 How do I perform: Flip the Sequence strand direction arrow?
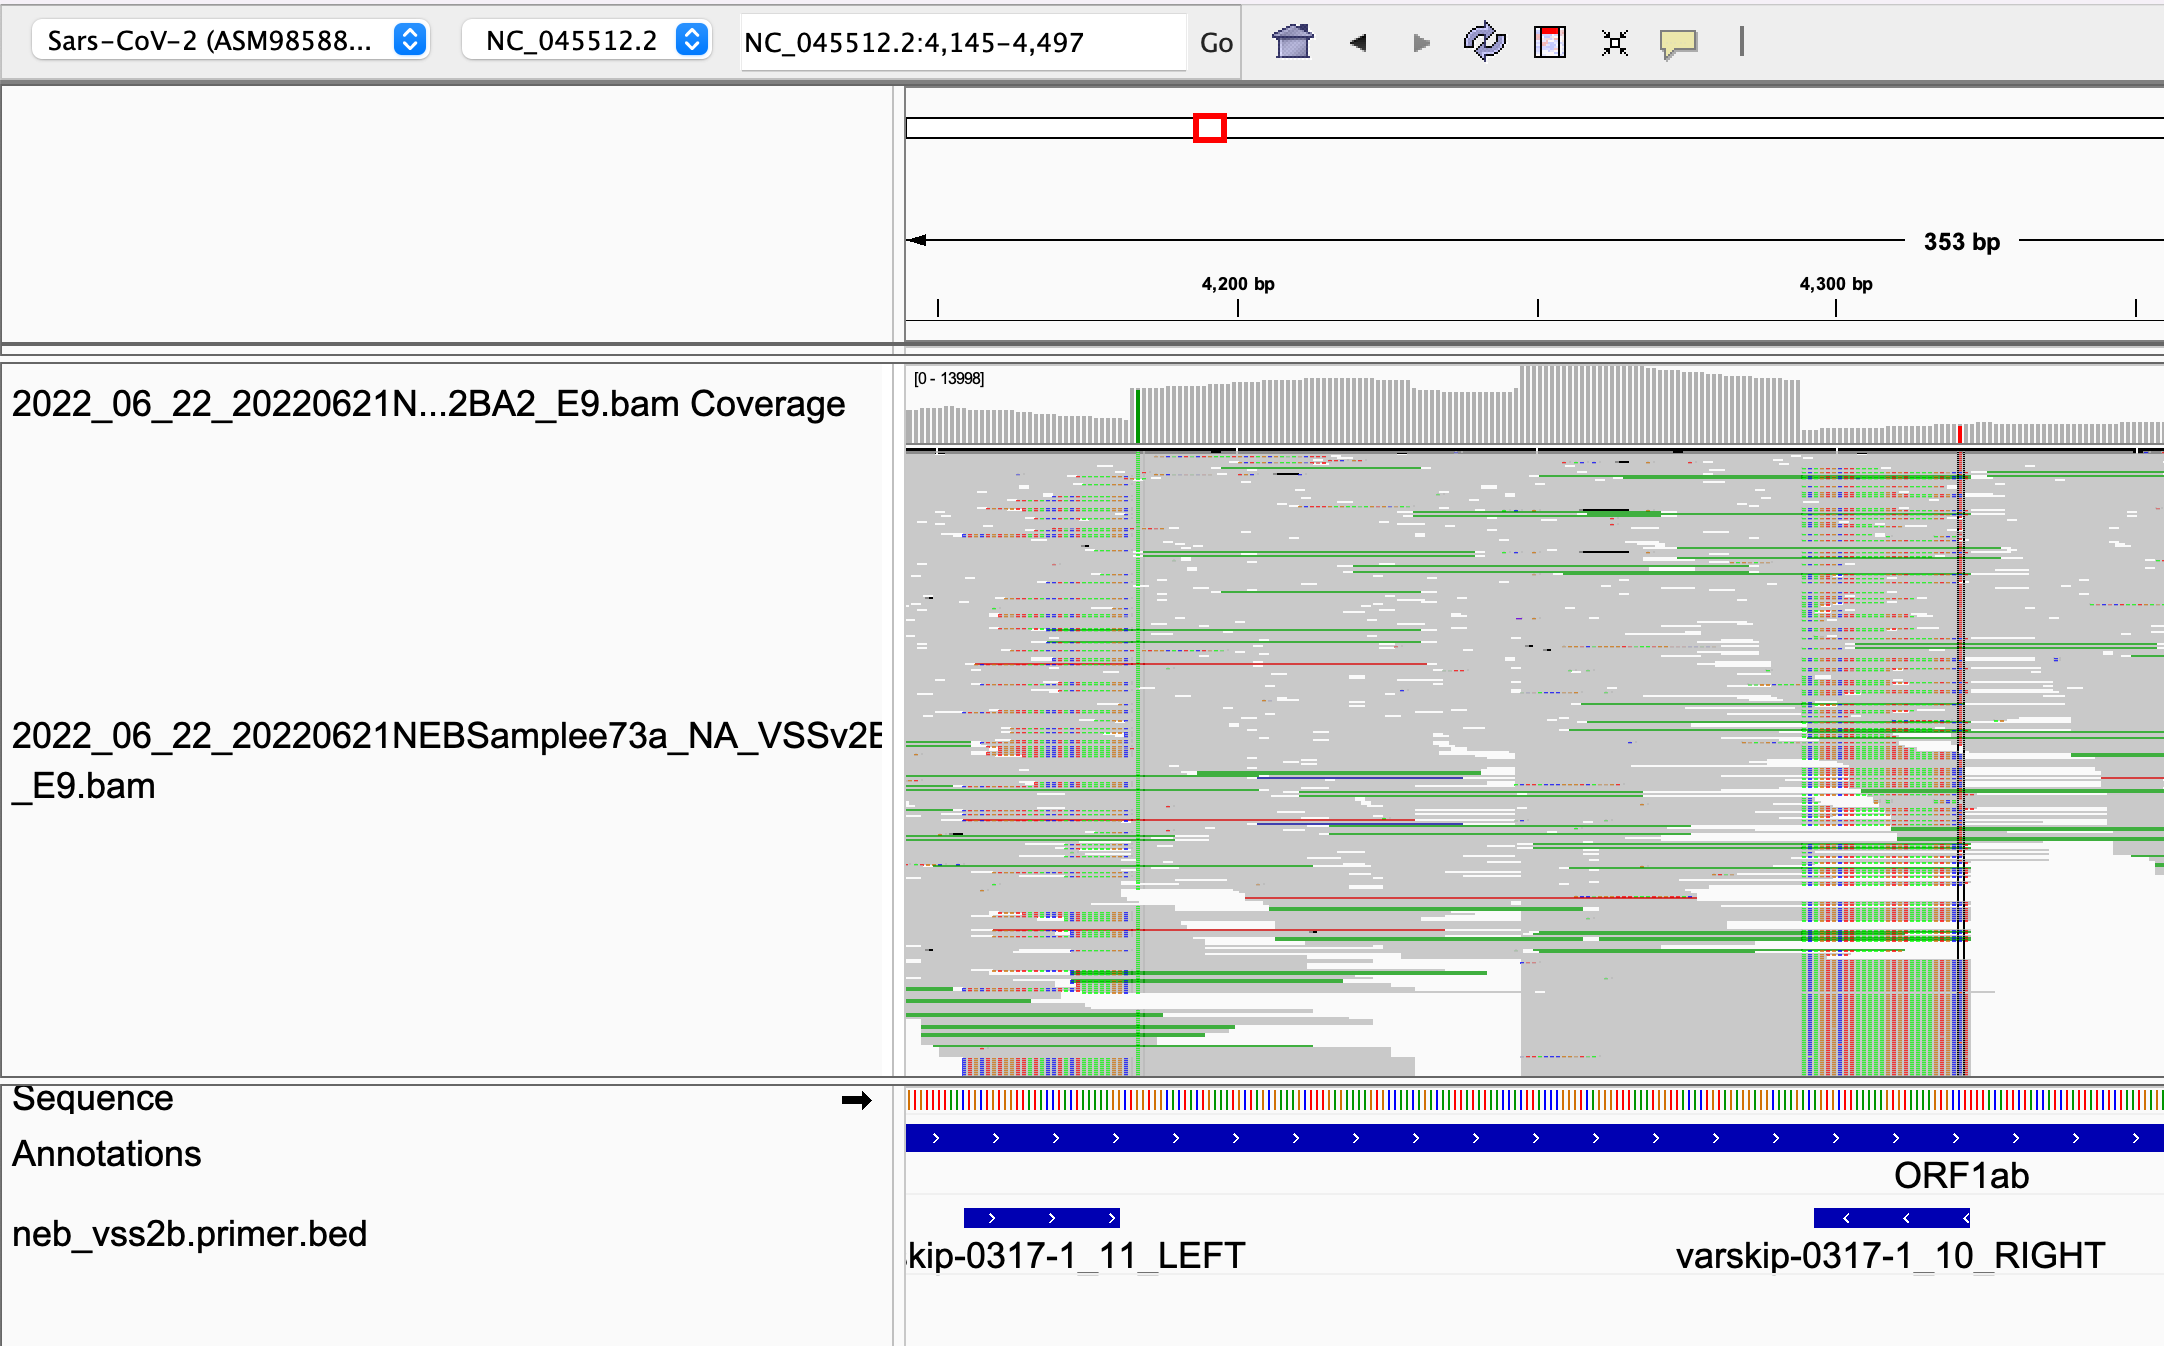(856, 1100)
